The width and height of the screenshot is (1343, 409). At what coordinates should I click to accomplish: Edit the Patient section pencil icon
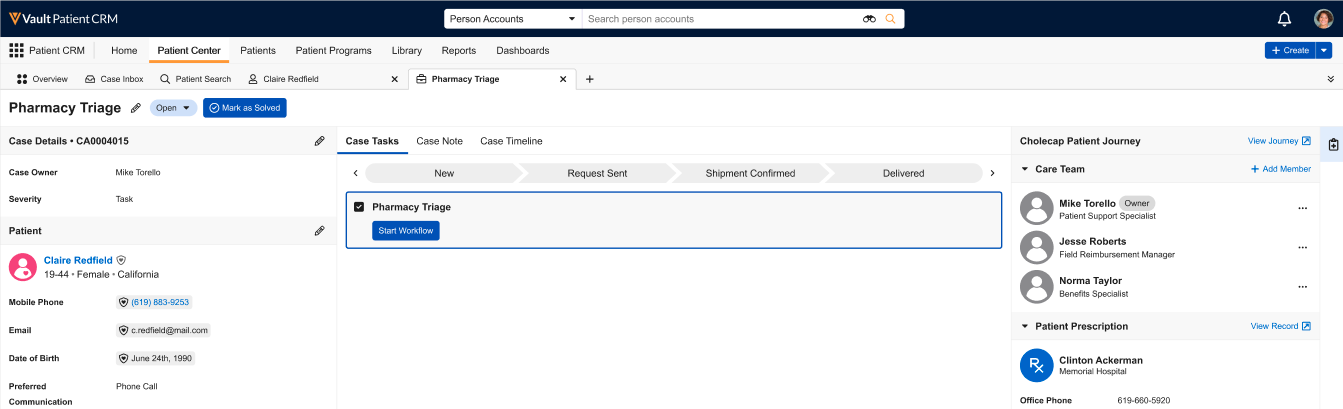pos(319,231)
